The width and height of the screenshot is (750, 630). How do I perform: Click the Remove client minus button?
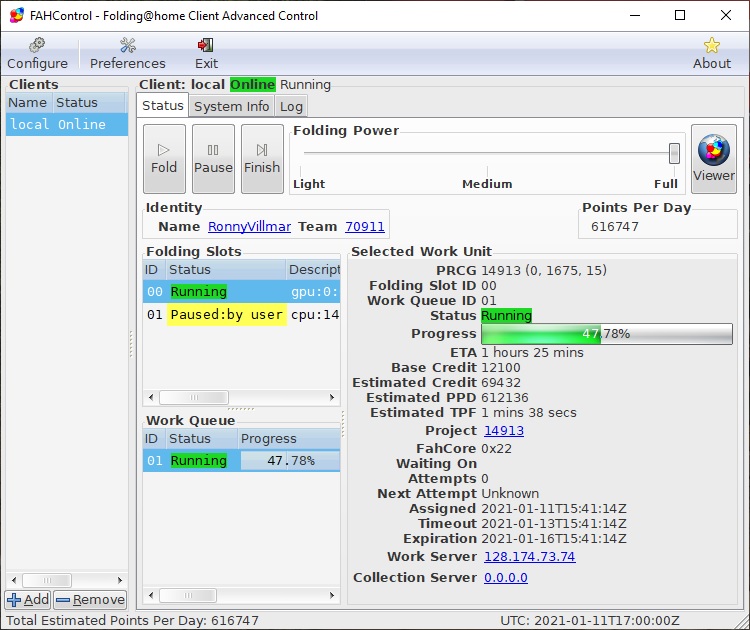(x=90, y=599)
